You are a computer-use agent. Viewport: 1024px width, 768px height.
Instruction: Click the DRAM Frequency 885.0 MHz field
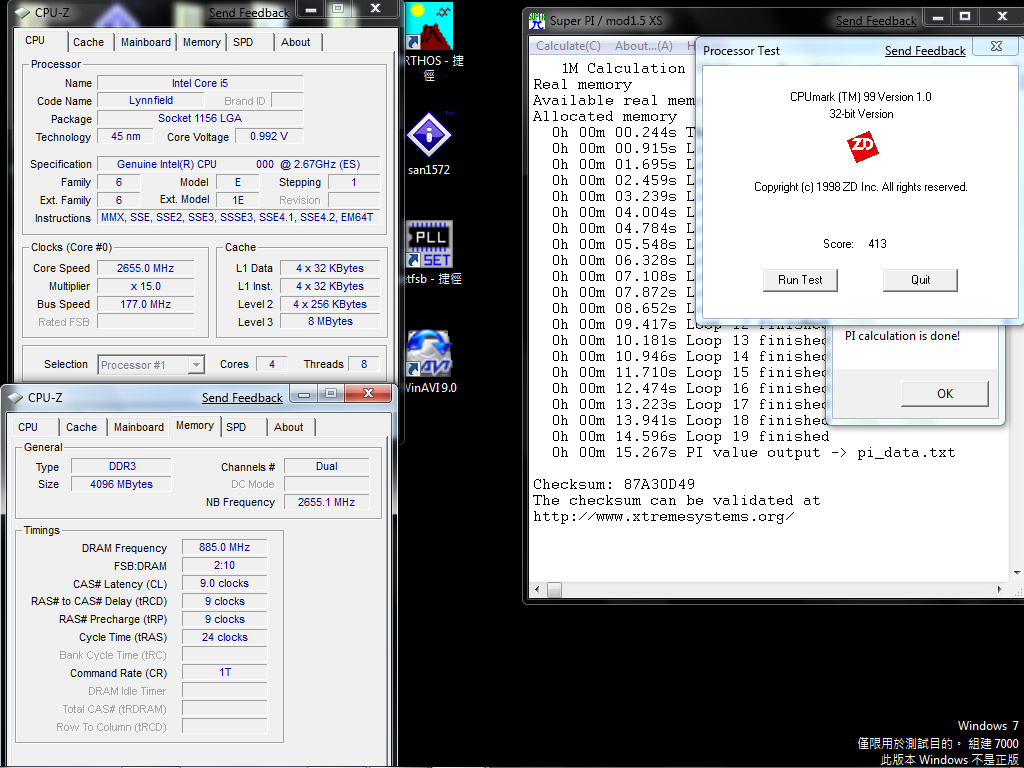tap(224, 547)
